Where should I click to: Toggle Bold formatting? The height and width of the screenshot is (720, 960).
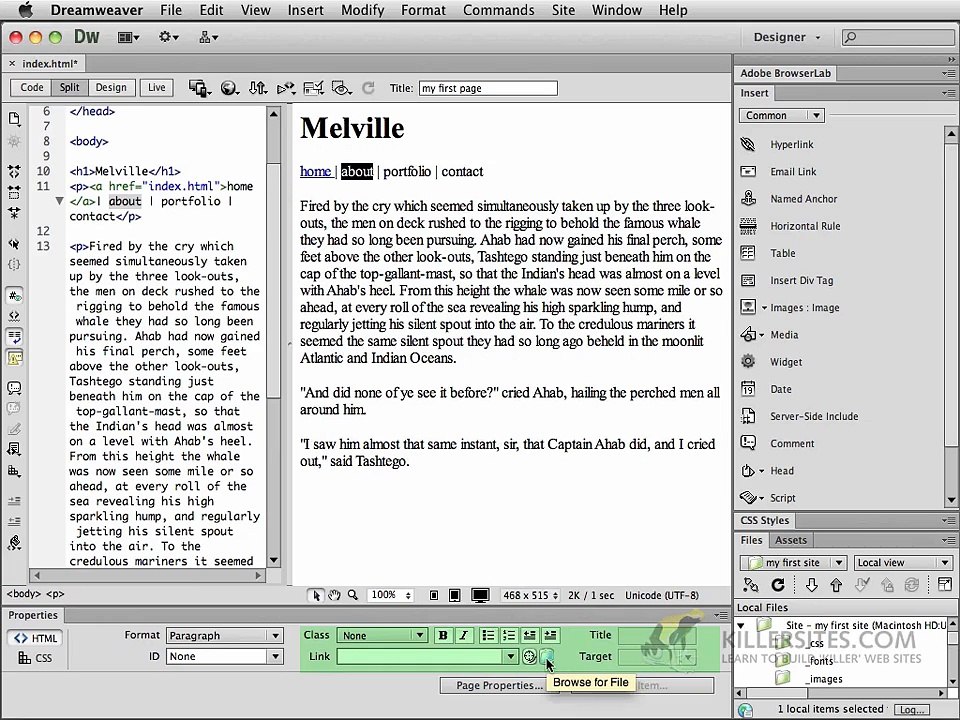point(443,636)
